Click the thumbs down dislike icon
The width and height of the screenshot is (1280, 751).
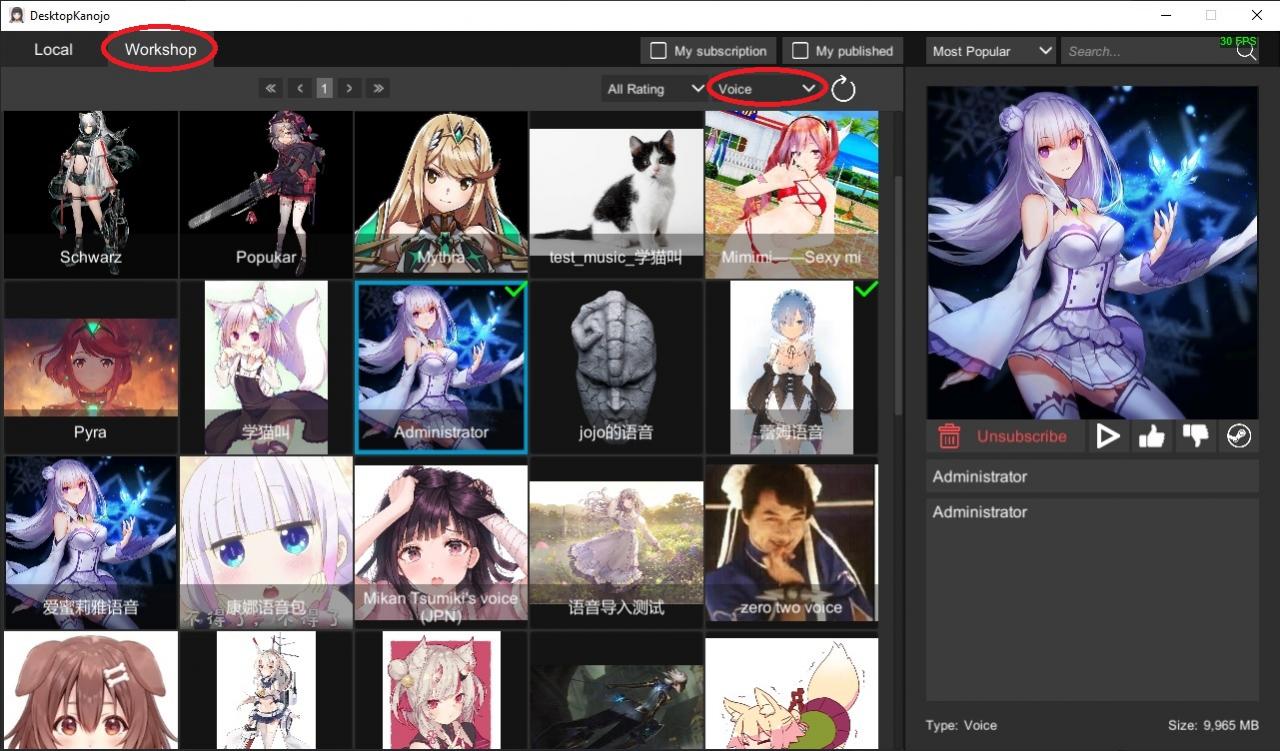click(1195, 436)
